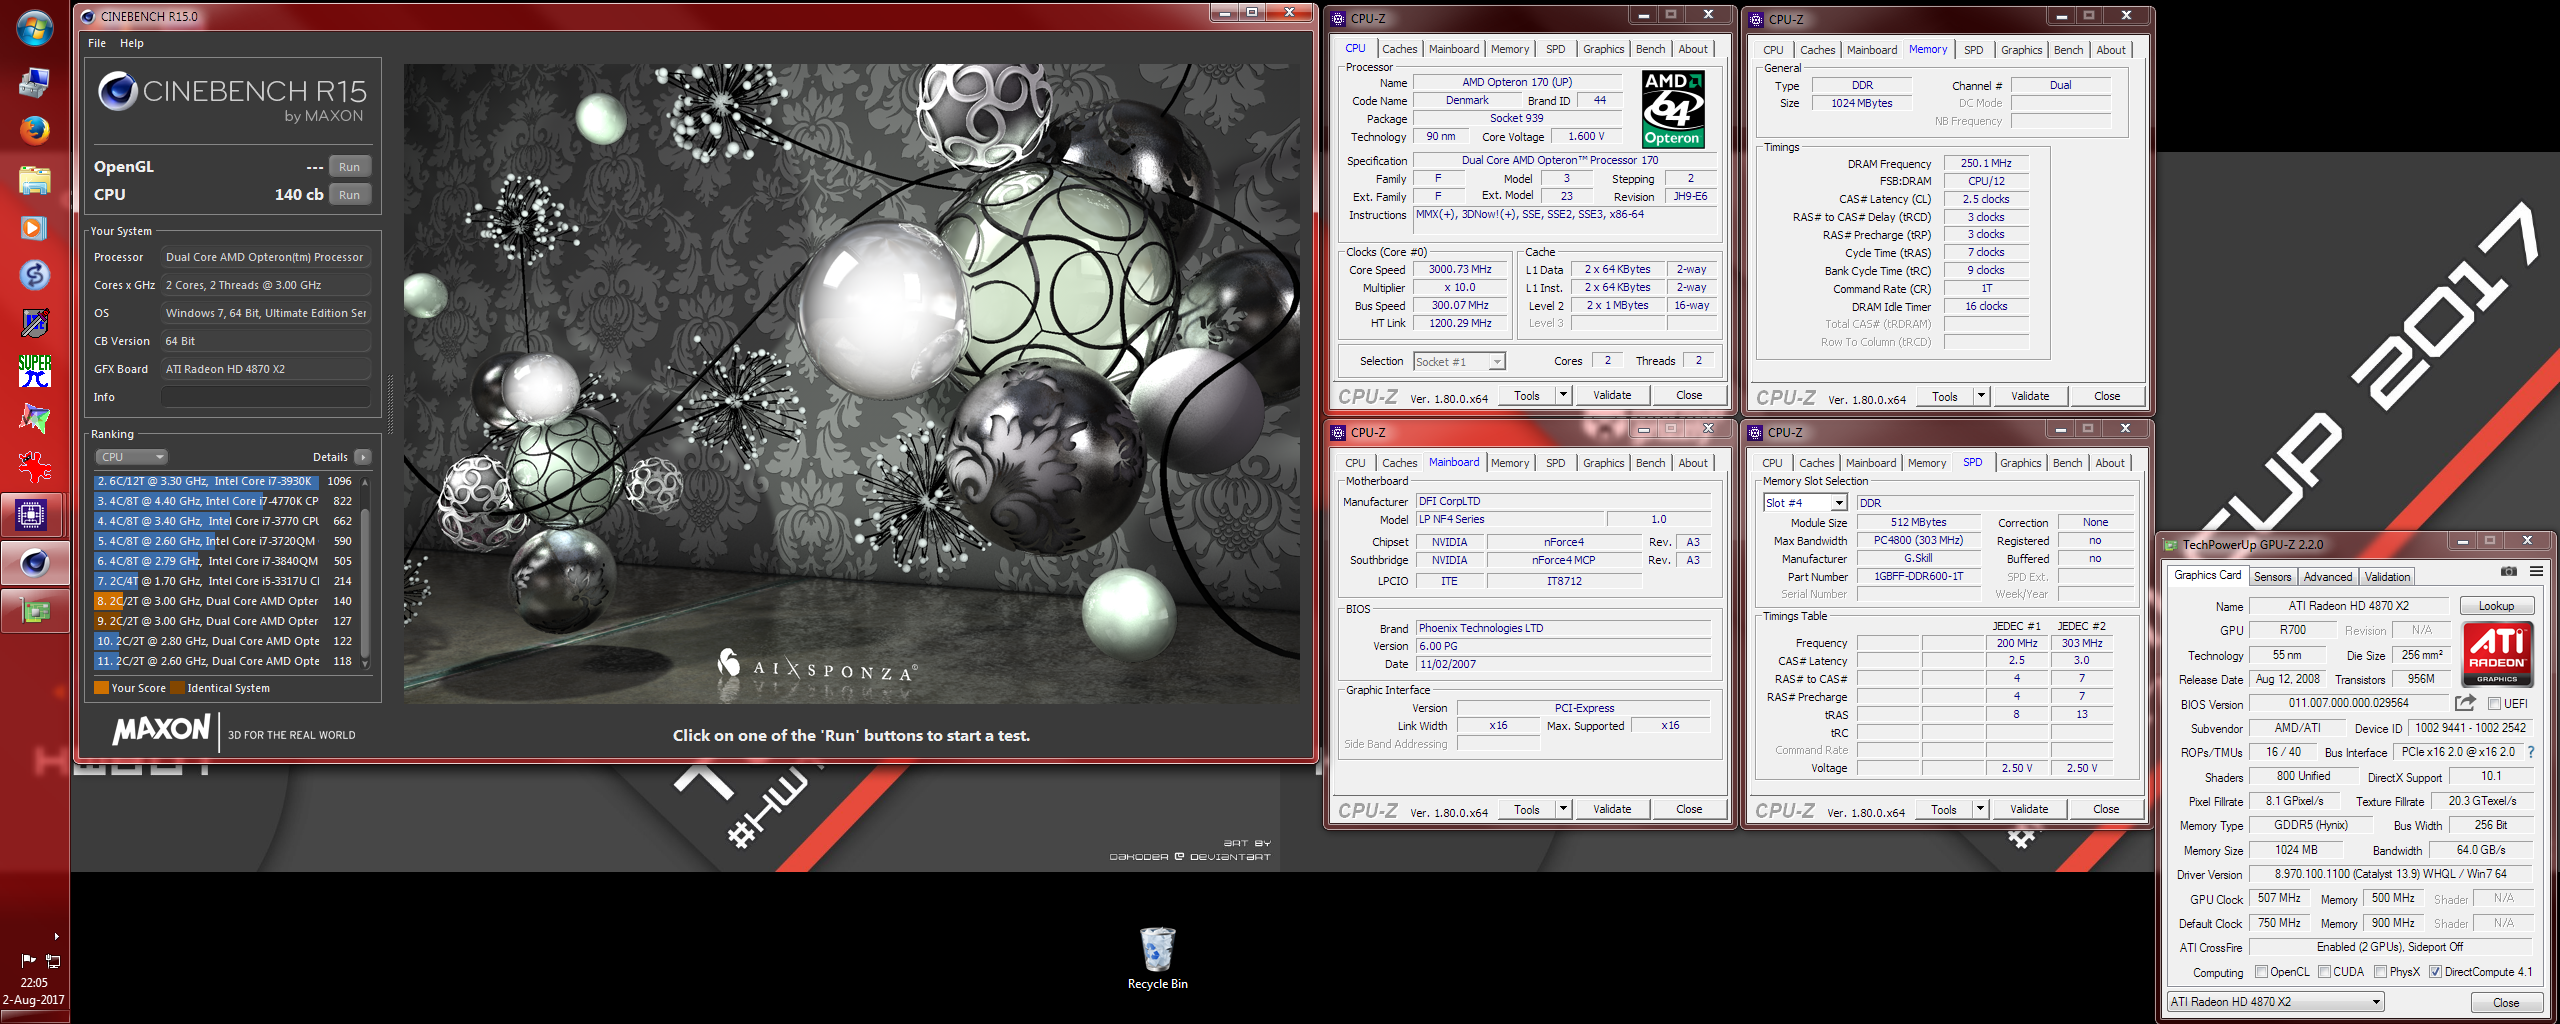The width and height of the screenshot is (2560, 1024).
Task: Click the red splat taskbar icon
Action: pos(34,467)
